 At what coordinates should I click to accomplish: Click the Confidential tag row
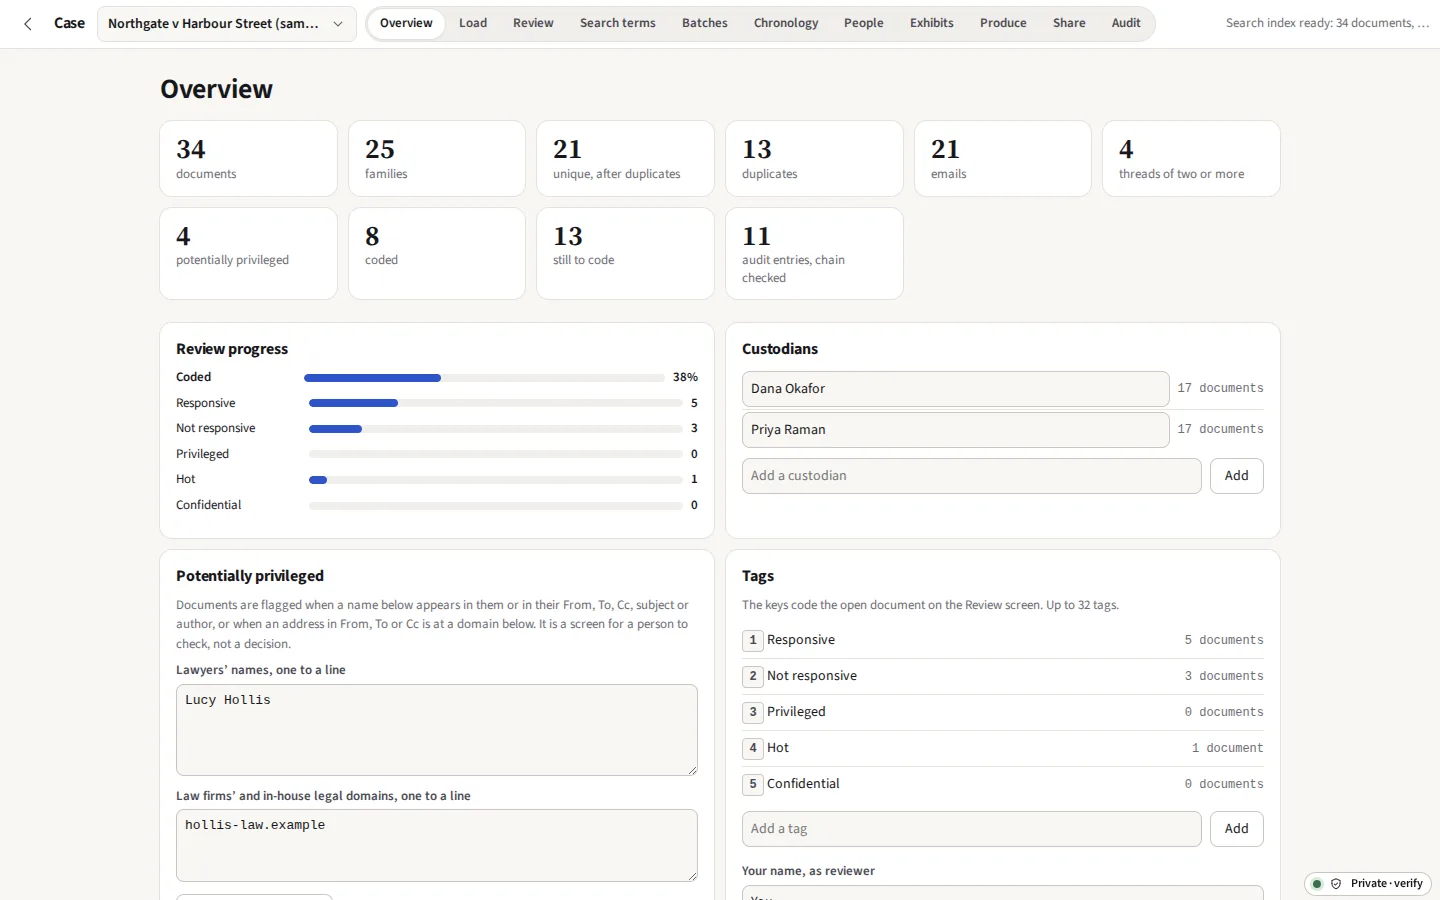[x=1003, y=784]
